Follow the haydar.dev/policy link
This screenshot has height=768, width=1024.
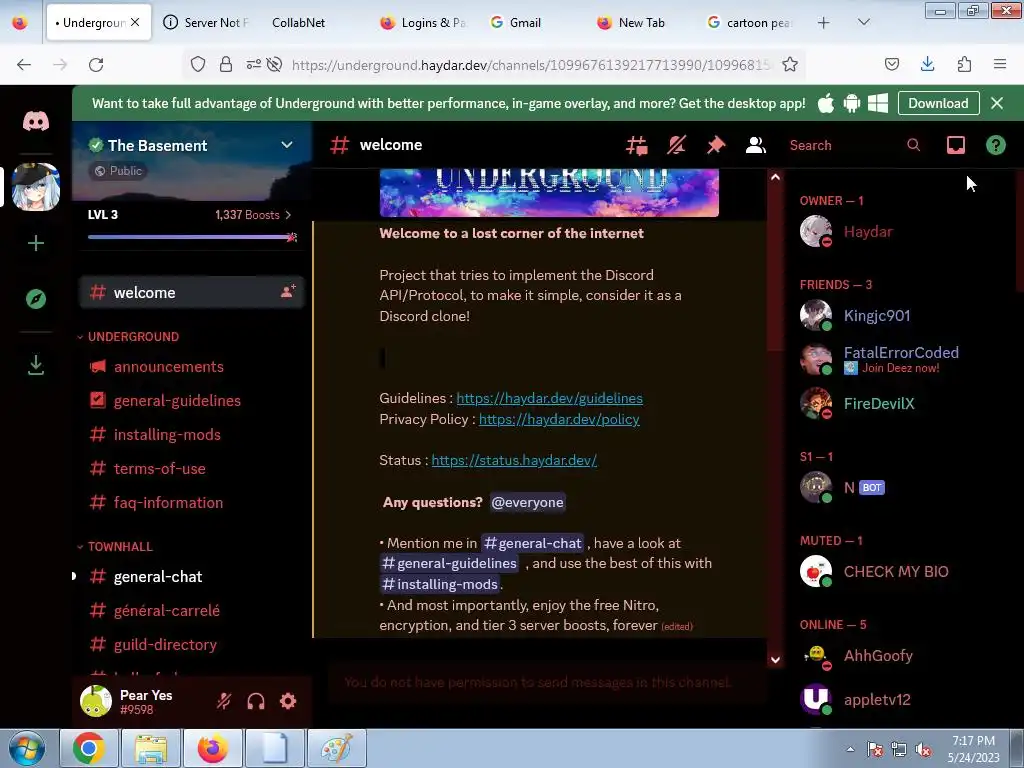[559, 419]
